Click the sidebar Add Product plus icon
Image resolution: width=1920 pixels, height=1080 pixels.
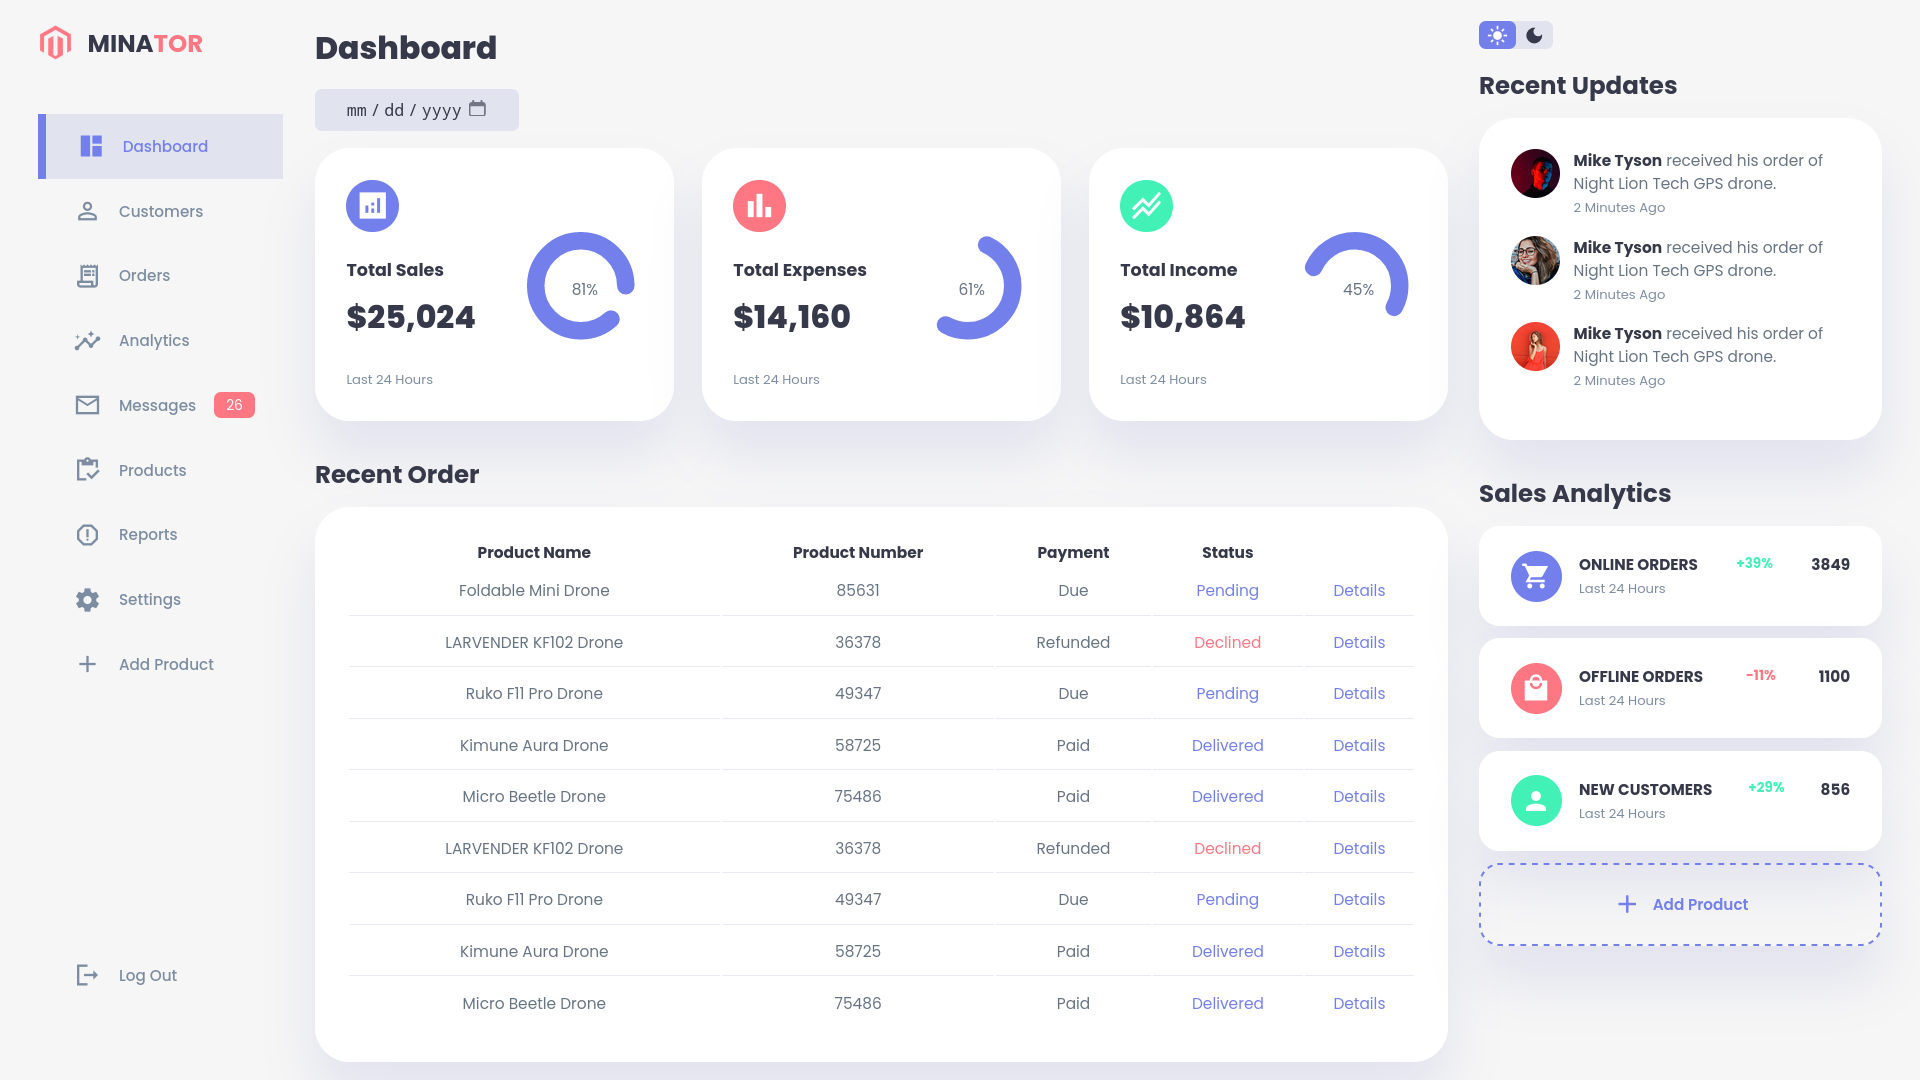(88, 664)
